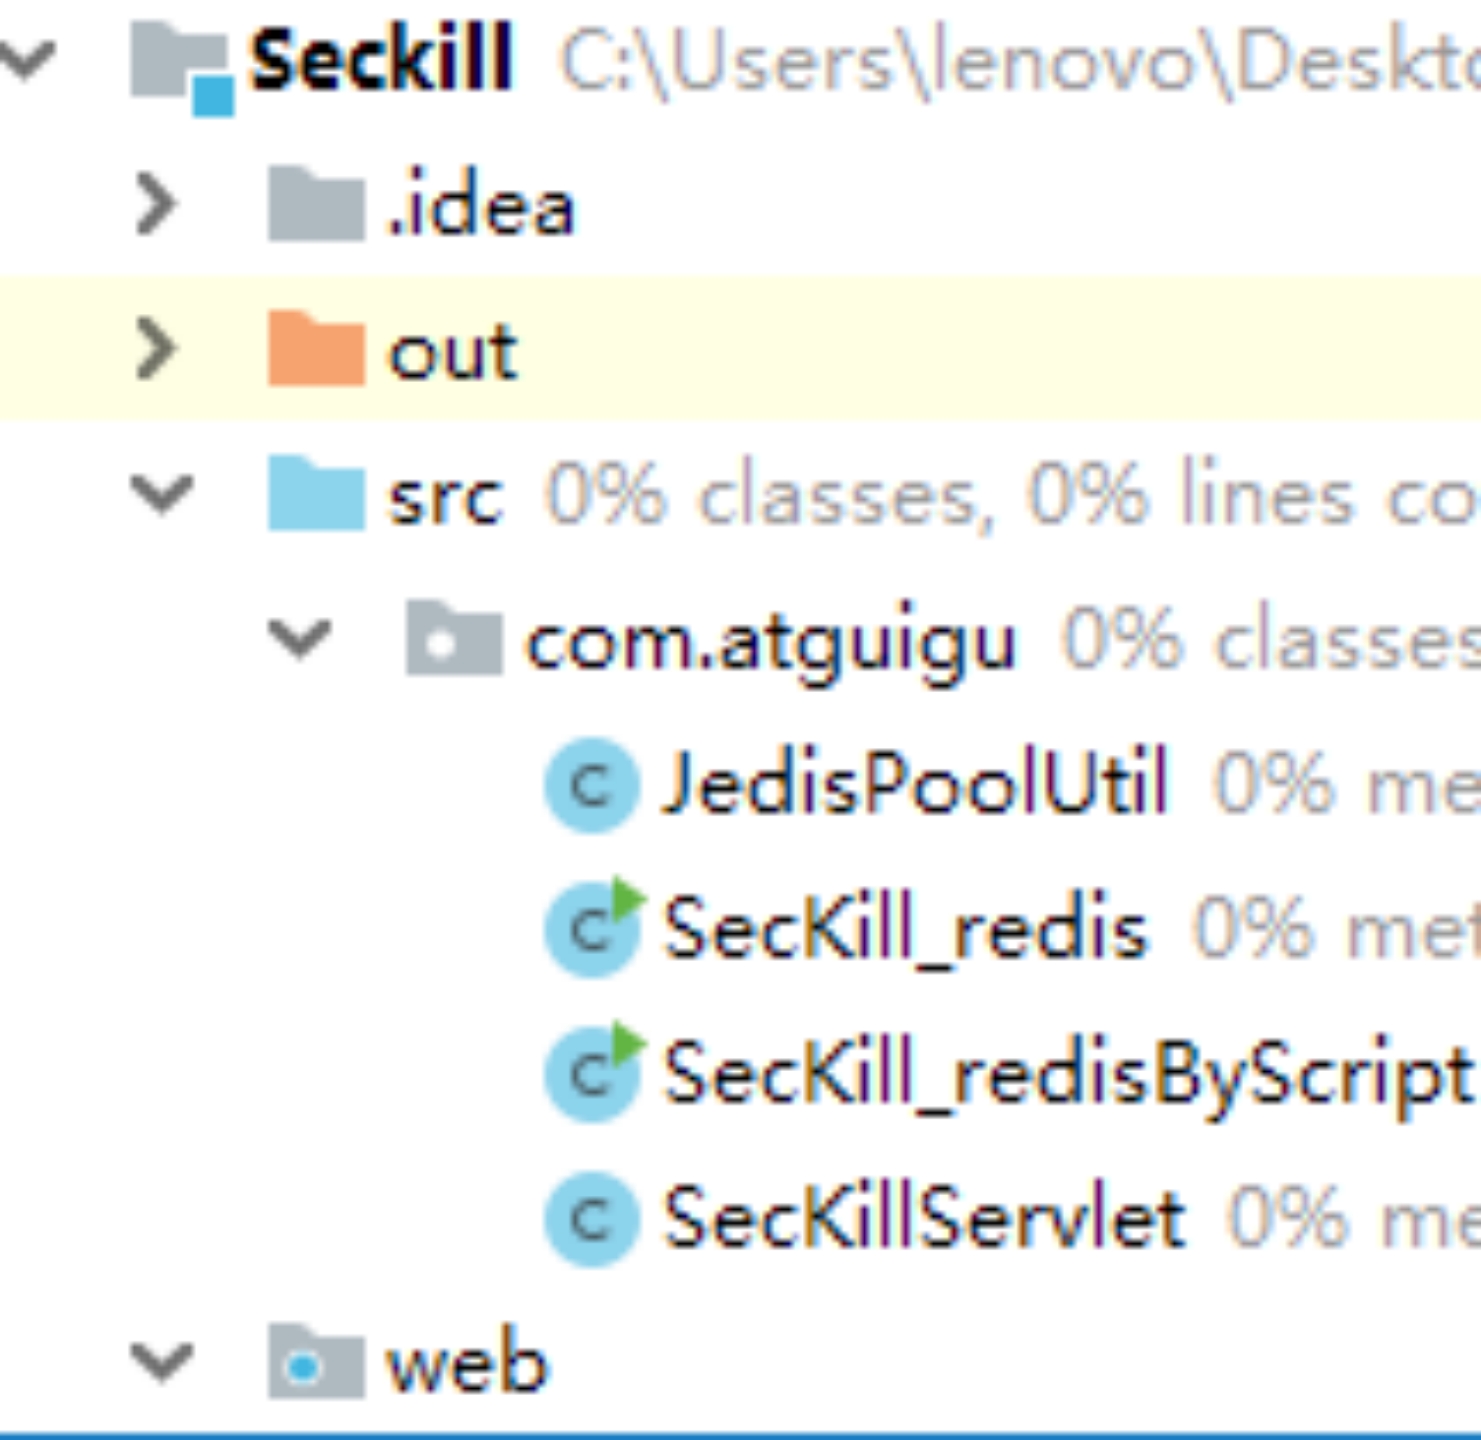Screen dimensions: 1481x1440
Task: Click the runnable SecKill_redis class icon
Action: [591, 930]
